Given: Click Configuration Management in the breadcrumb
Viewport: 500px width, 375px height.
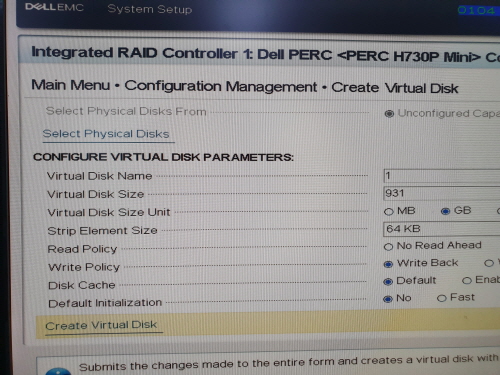Looking at the screenshot, I should tap(221, 87).
